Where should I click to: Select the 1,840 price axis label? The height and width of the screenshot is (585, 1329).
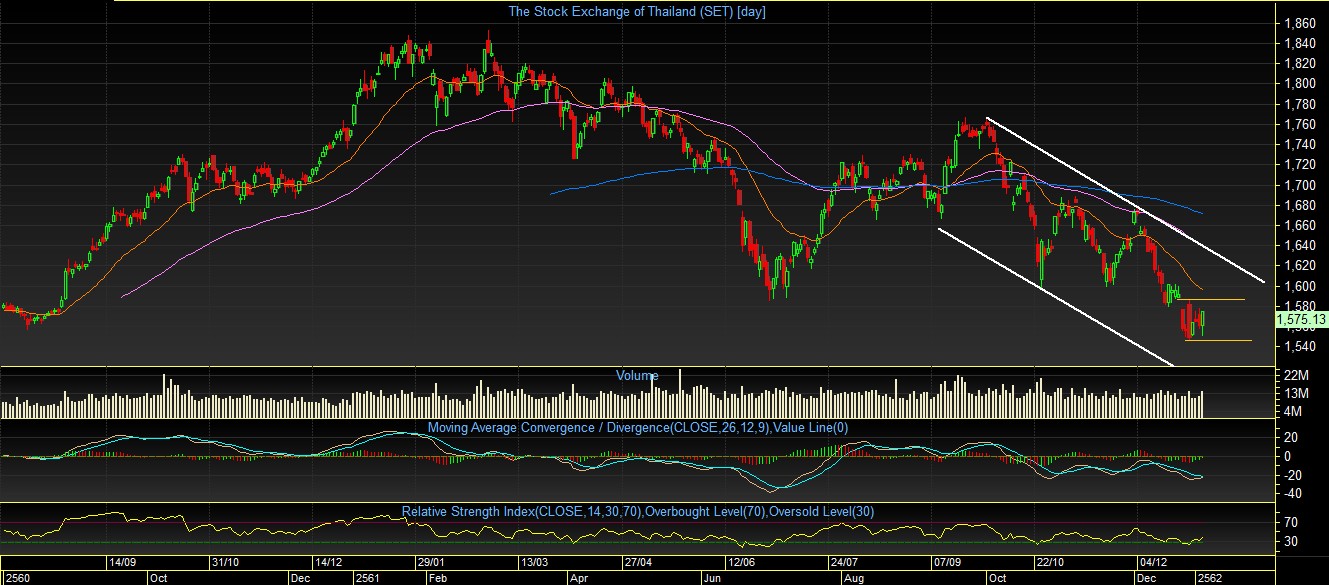1299,42
